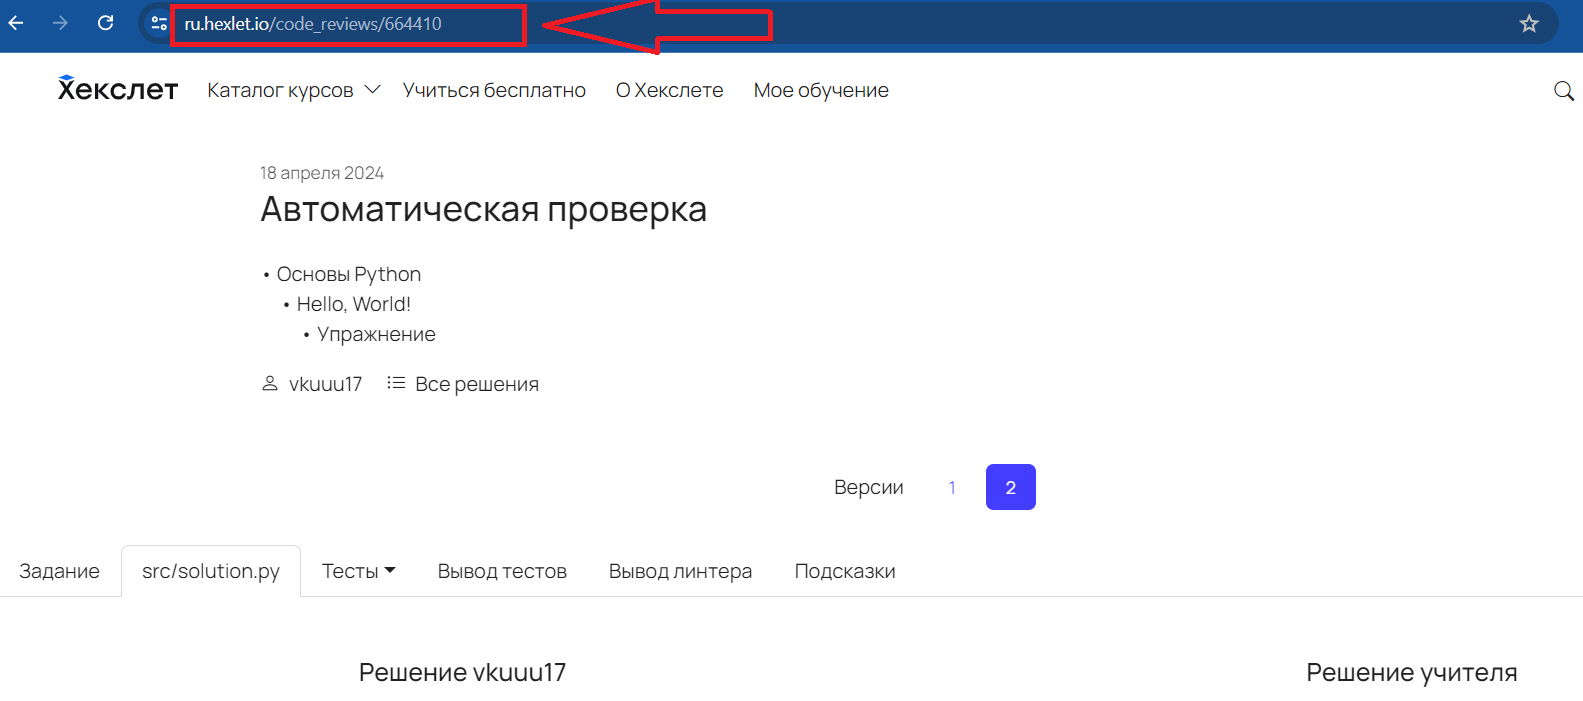This screenshot has height=701, width=1583.
Task: Open search with magnifier icon
Action: [x=1563, y=91]
